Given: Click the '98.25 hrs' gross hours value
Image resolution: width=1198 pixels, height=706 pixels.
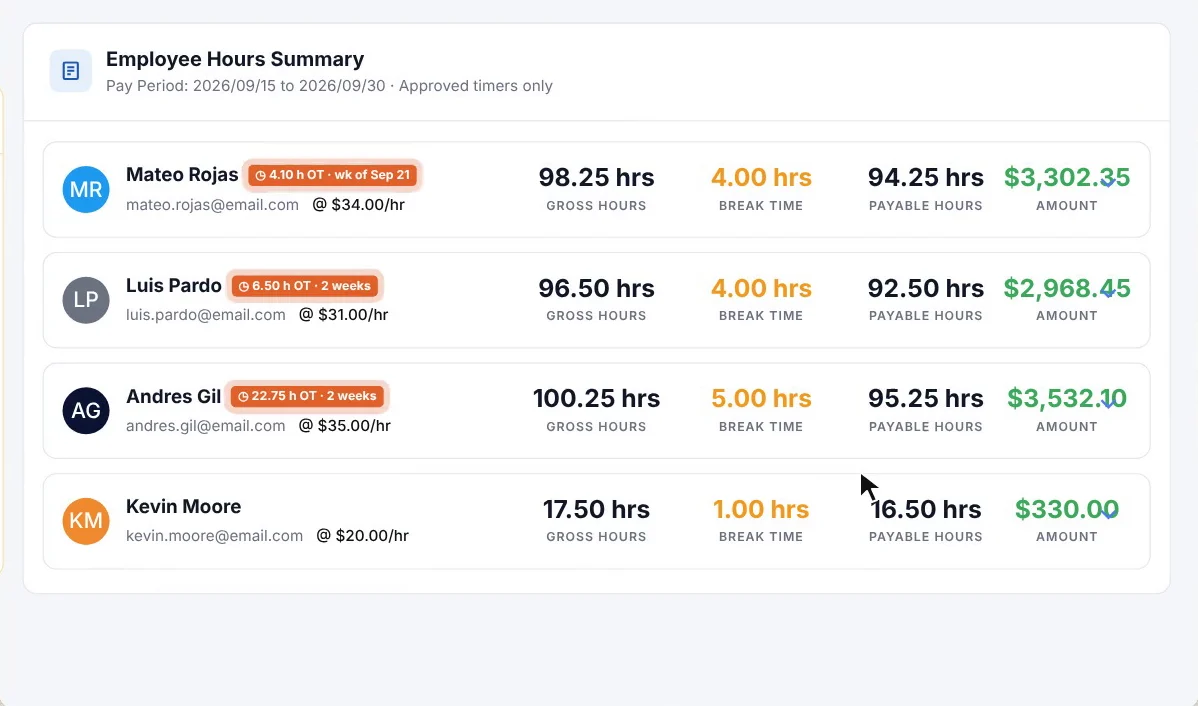Looking at the screenshot, I should pos(597,177).
